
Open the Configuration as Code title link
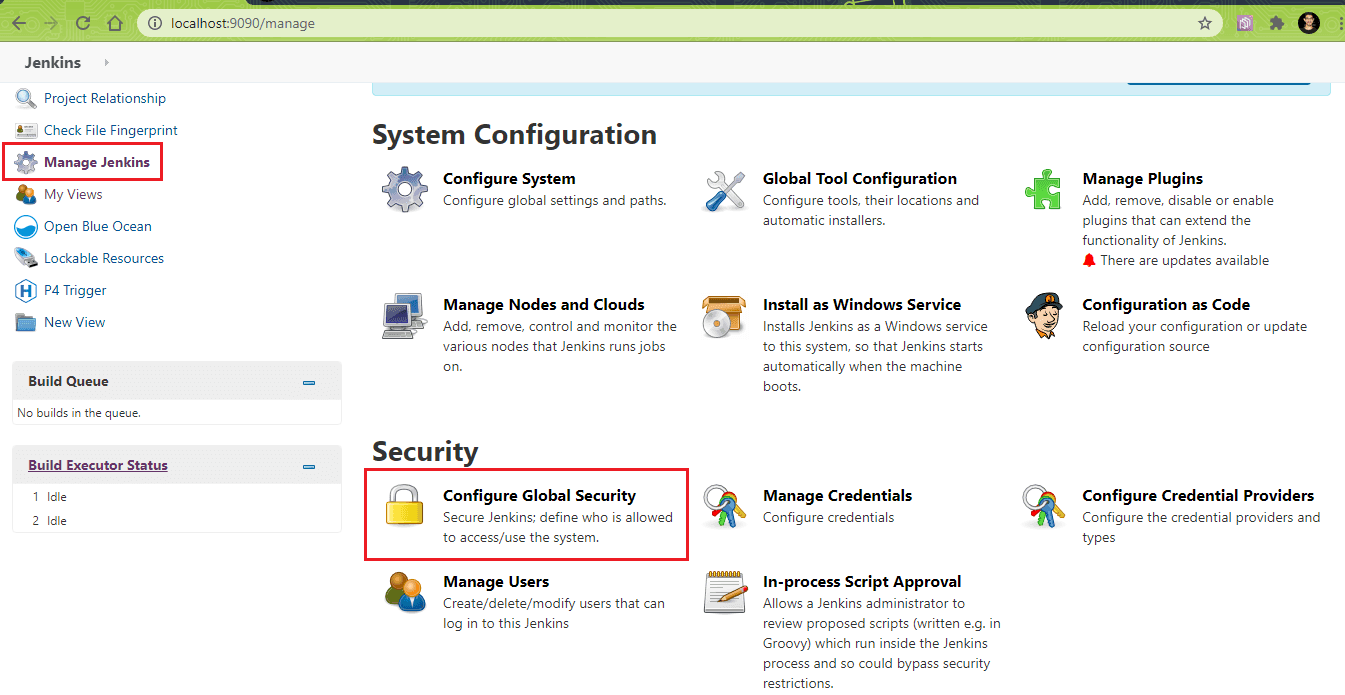(x=1166, y=305)
